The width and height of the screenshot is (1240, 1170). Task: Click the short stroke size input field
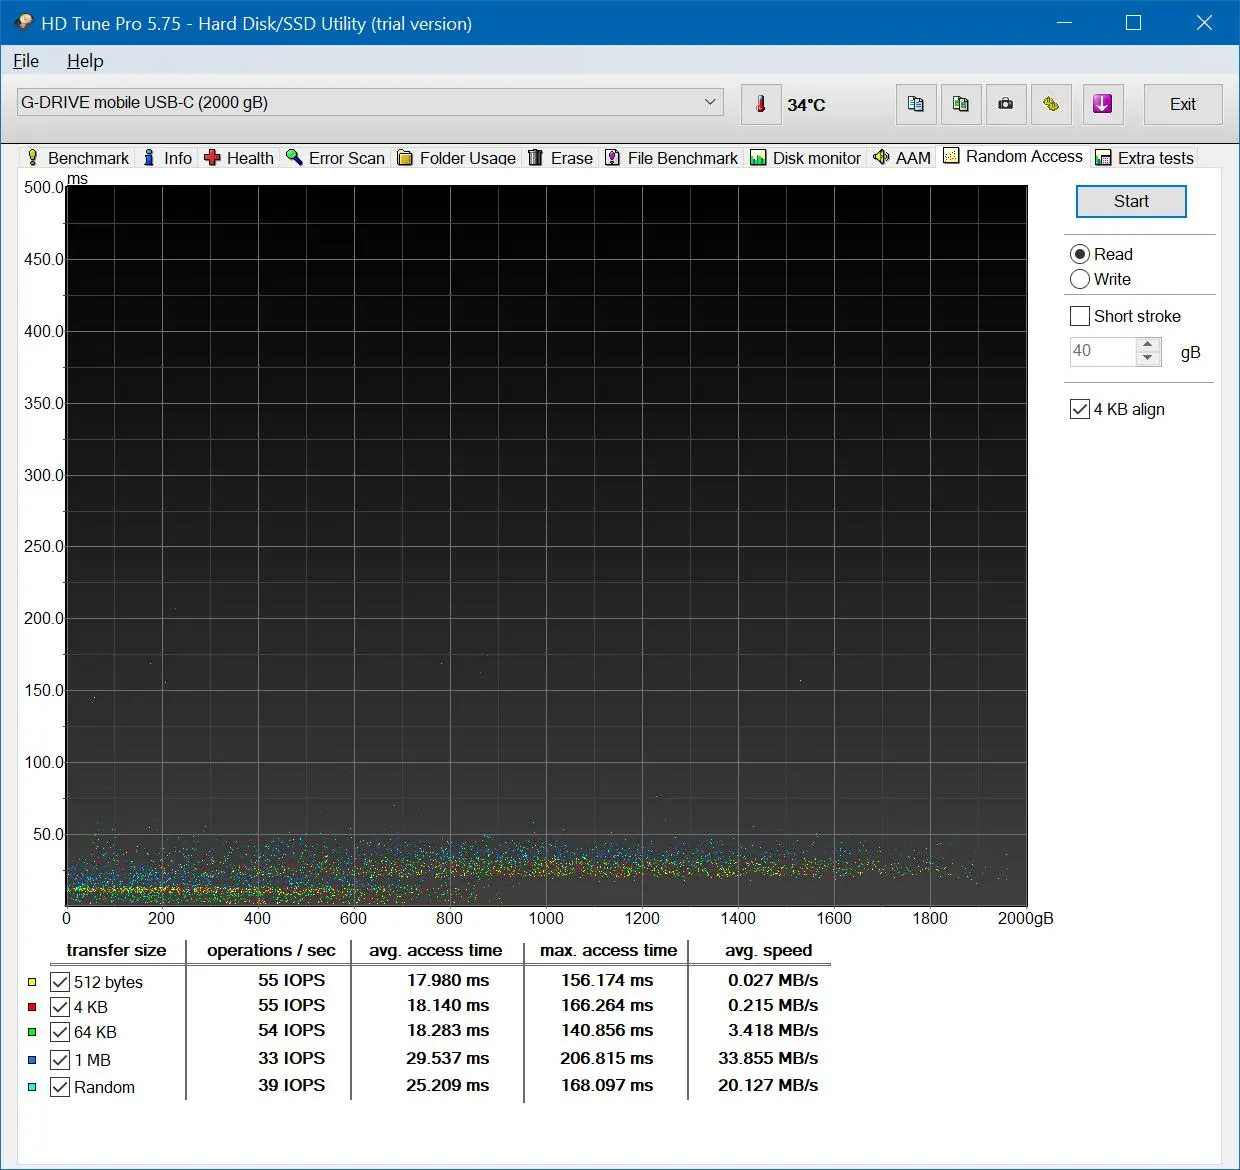point(1103,351)
